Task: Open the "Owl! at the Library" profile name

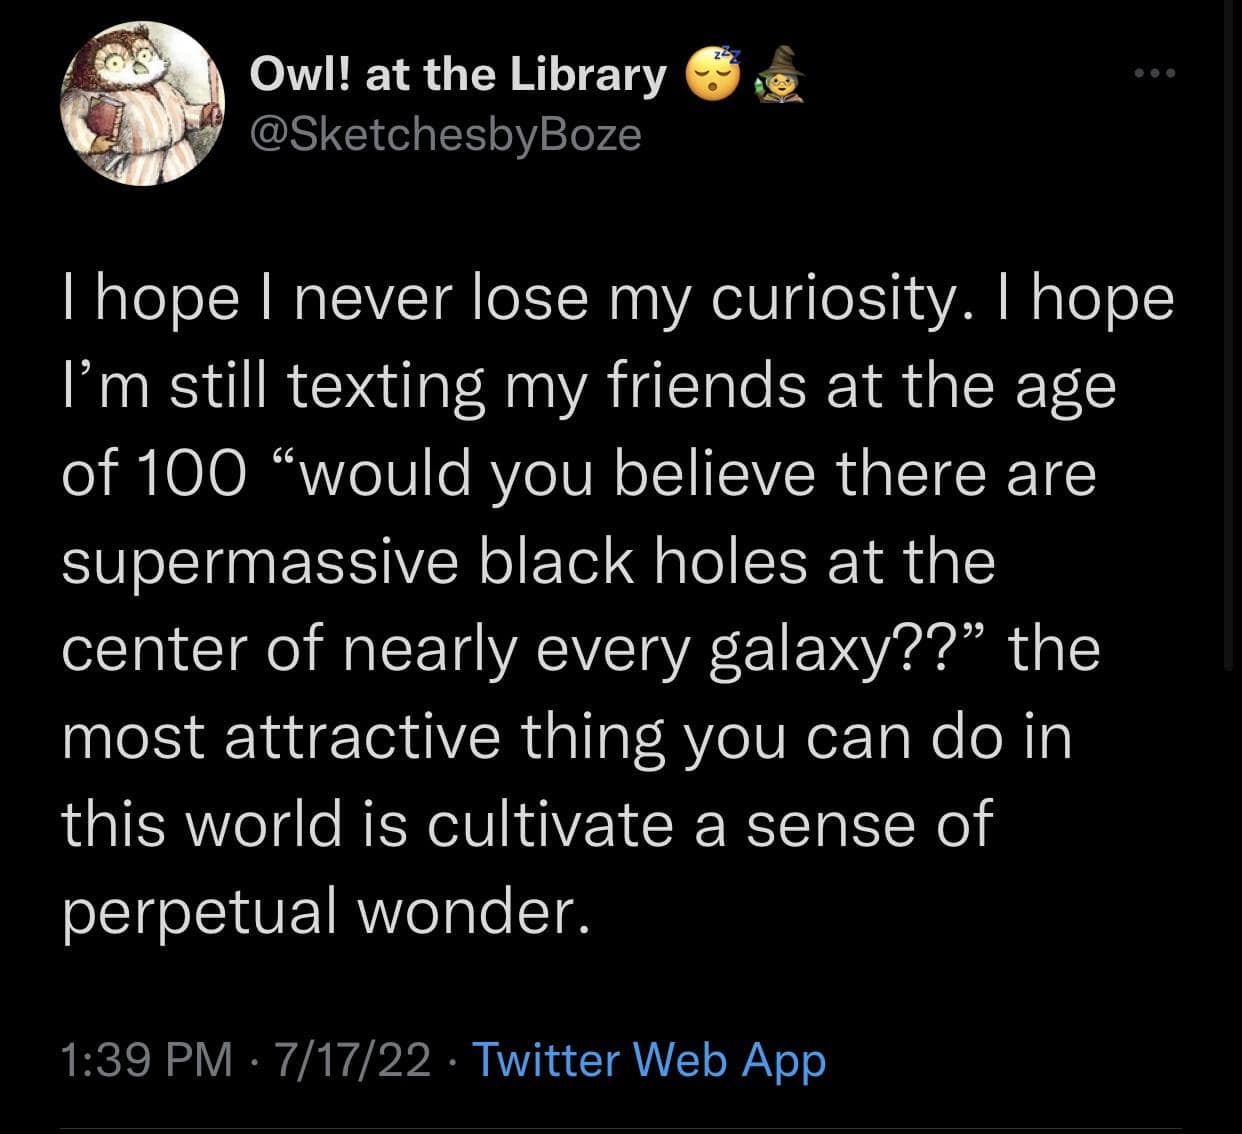Action: coord(457,75)
